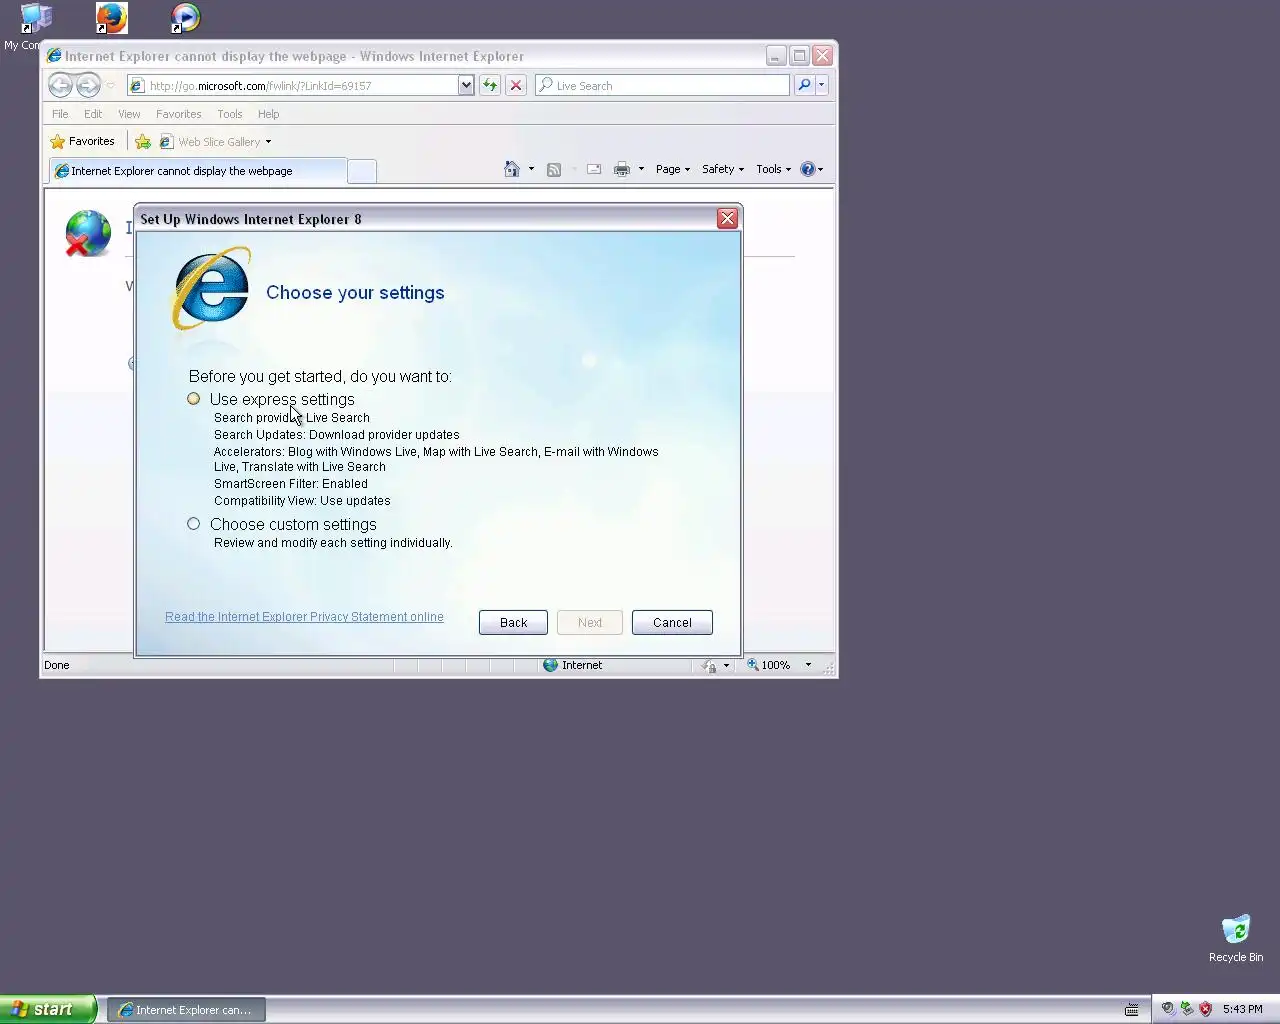
Task: Open the Tools menu in menu bar
Action: point(230,114)
